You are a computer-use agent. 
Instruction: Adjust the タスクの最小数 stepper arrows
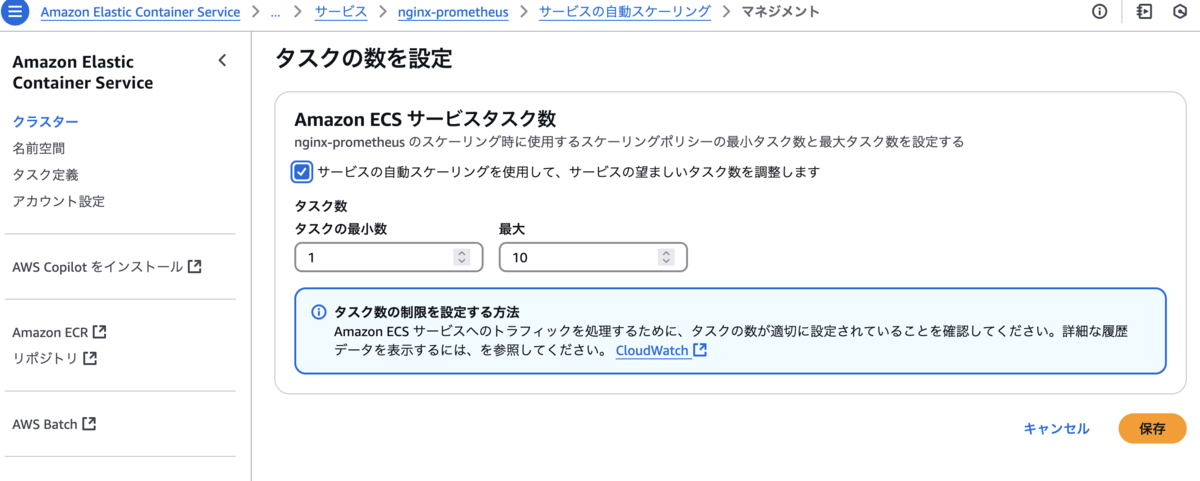tap(461, 258)
